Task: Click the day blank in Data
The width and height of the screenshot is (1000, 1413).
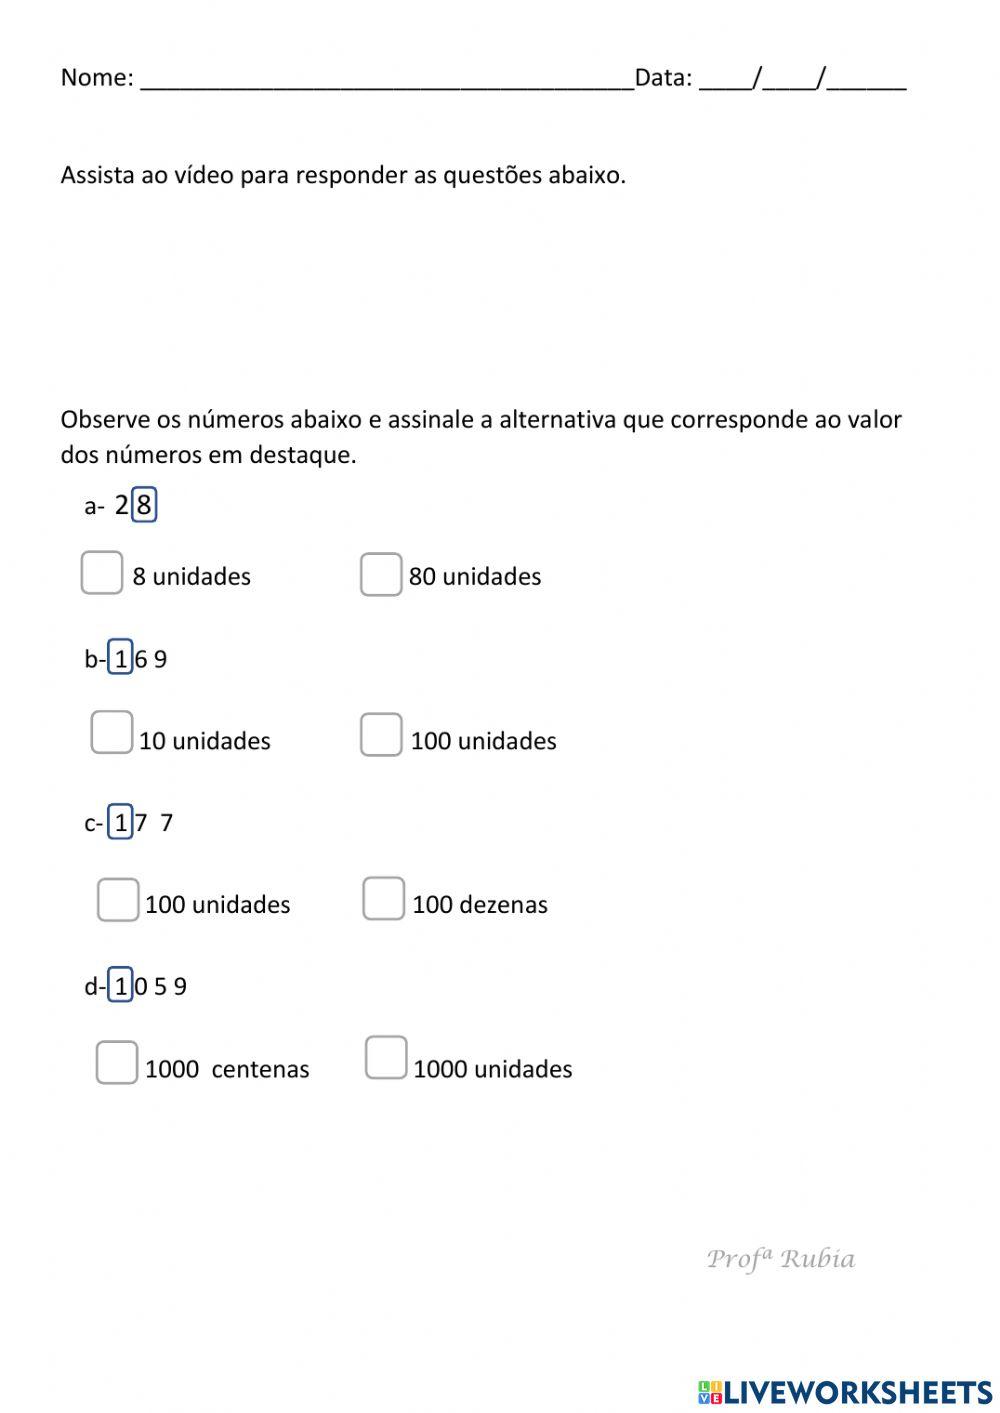Action: [726, 79]
